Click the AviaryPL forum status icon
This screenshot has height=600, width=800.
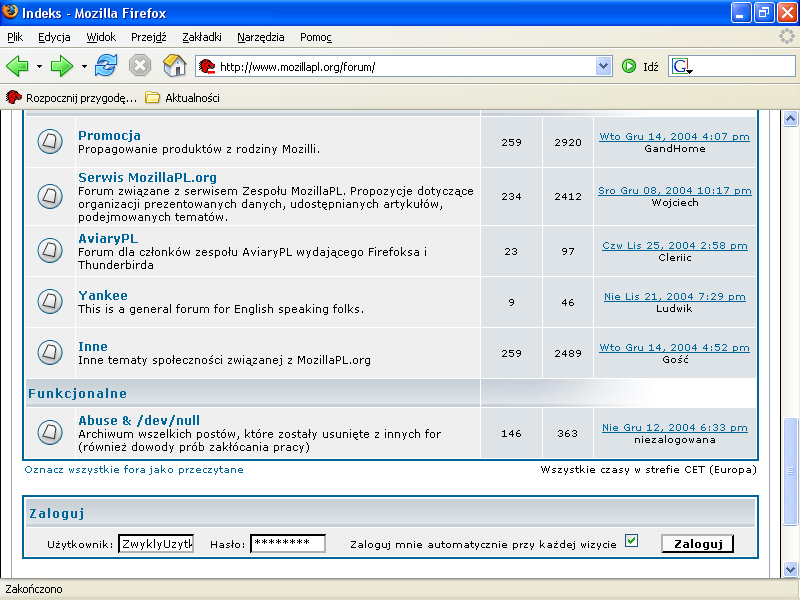coord(50,251)
